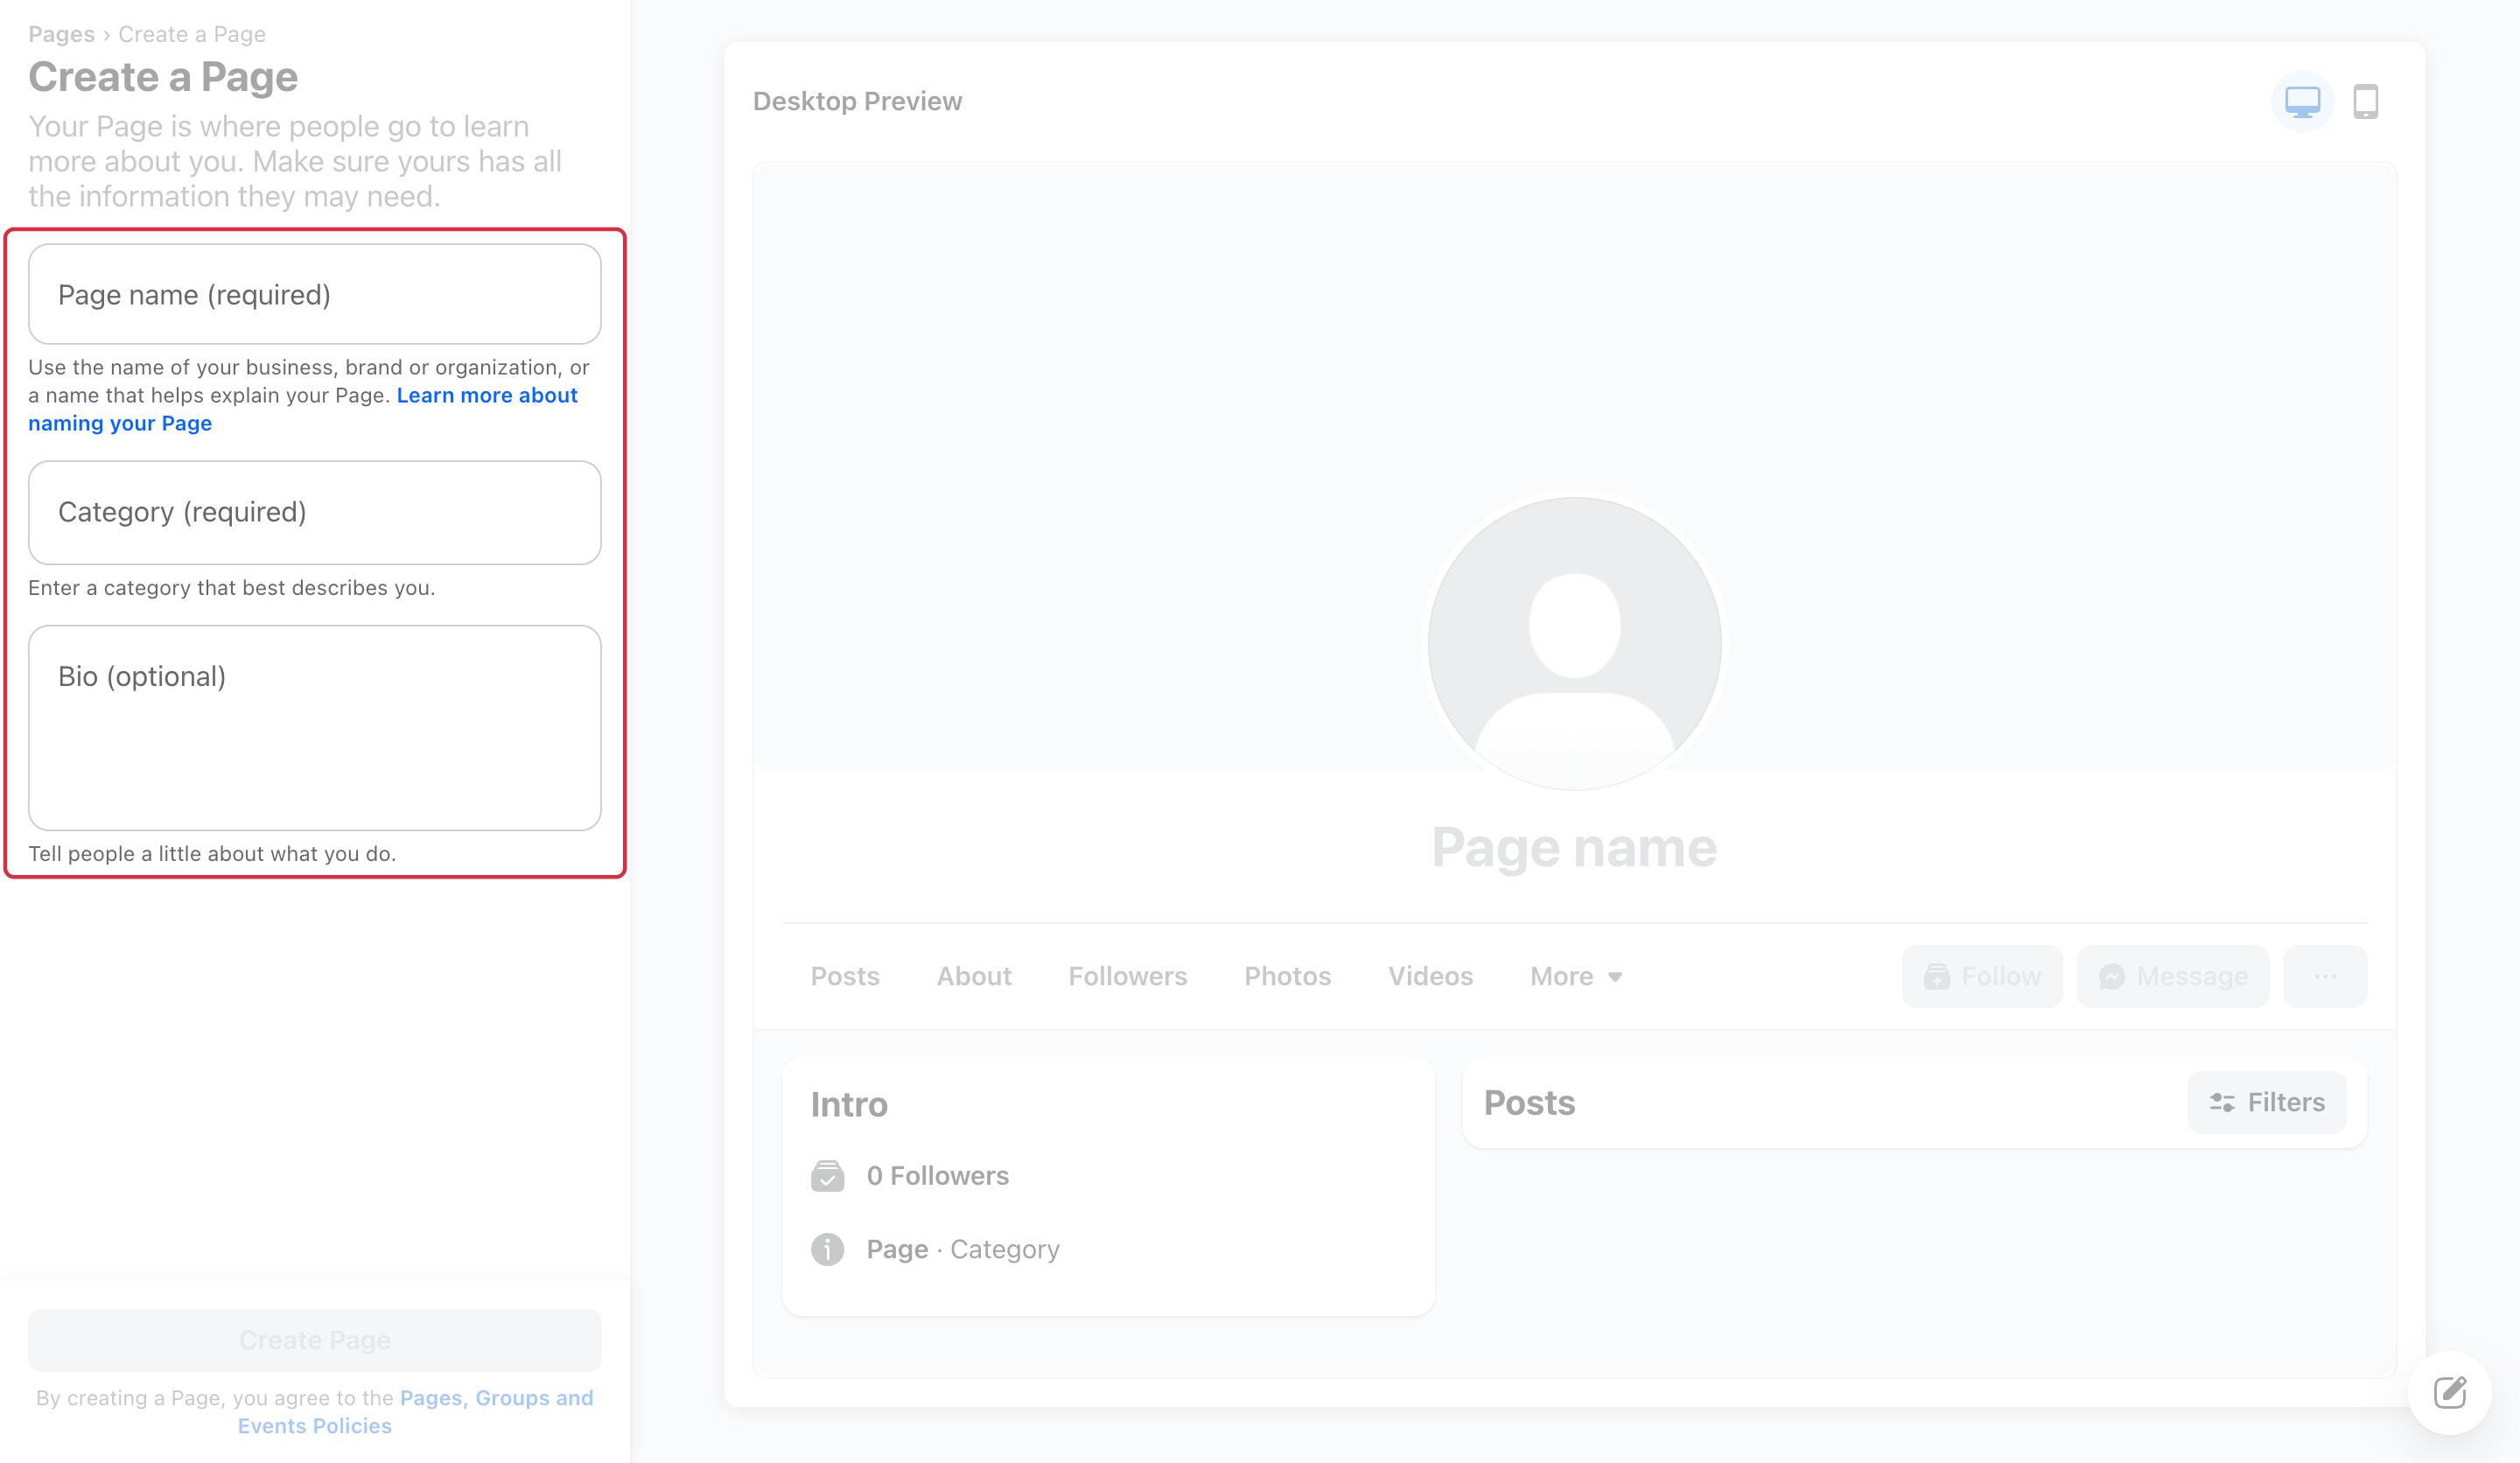Click the 0 Followers text
Viewport: 2520px width, 1463px height.
(x=937, y=1175)
